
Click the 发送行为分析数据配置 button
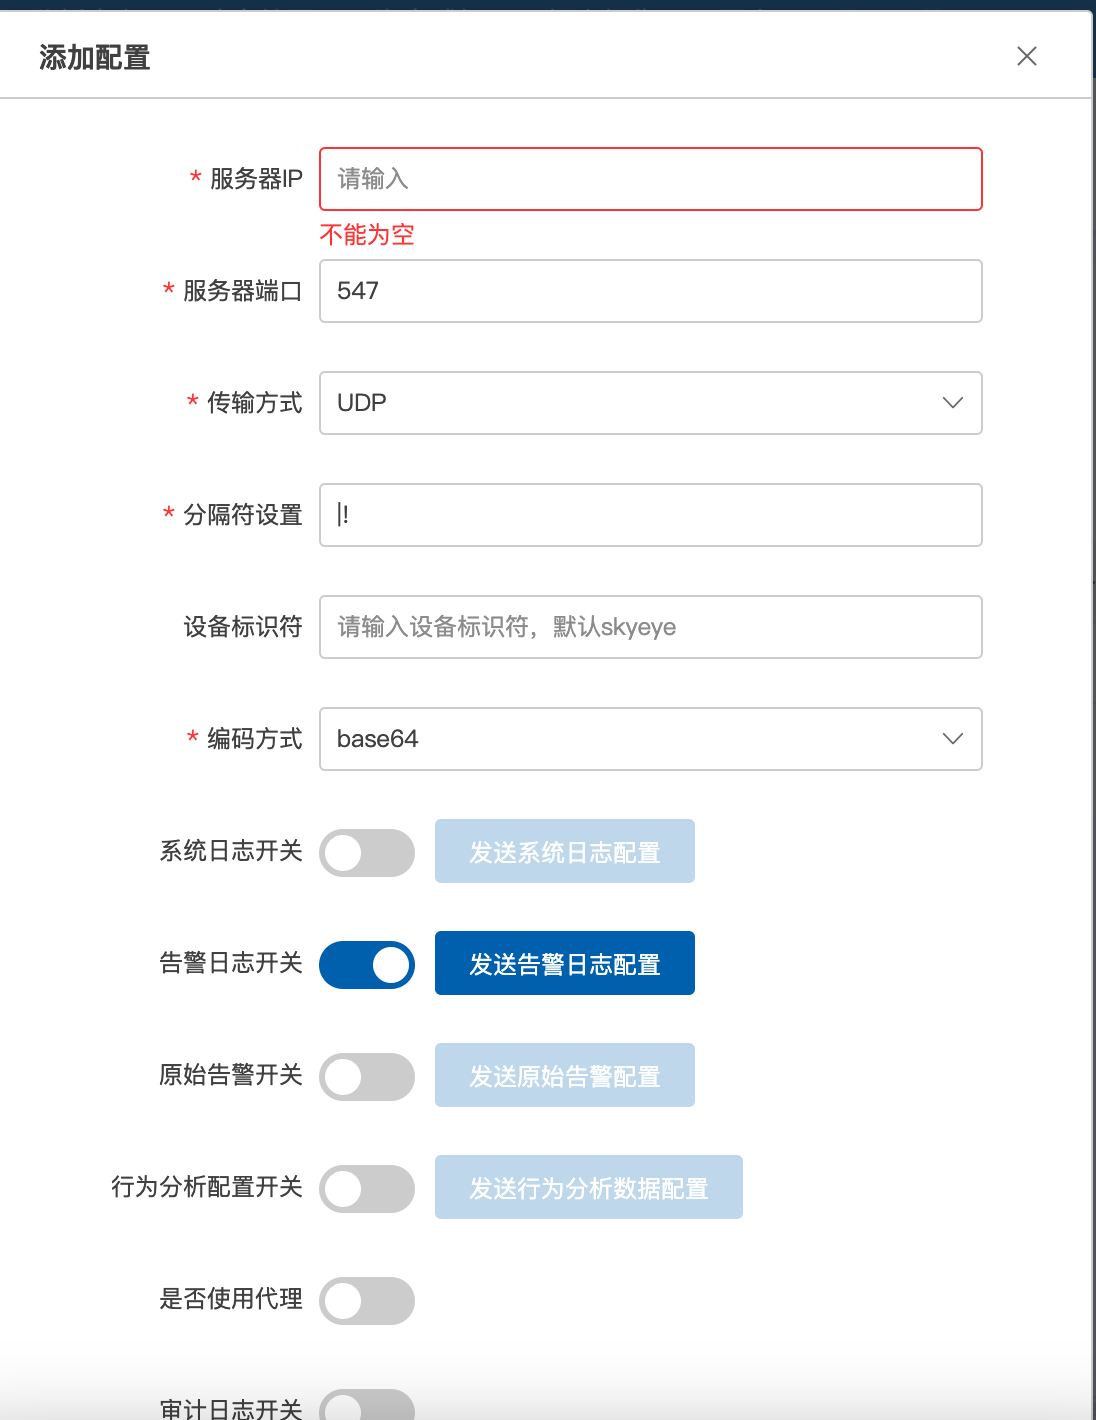click(589, 1188)
